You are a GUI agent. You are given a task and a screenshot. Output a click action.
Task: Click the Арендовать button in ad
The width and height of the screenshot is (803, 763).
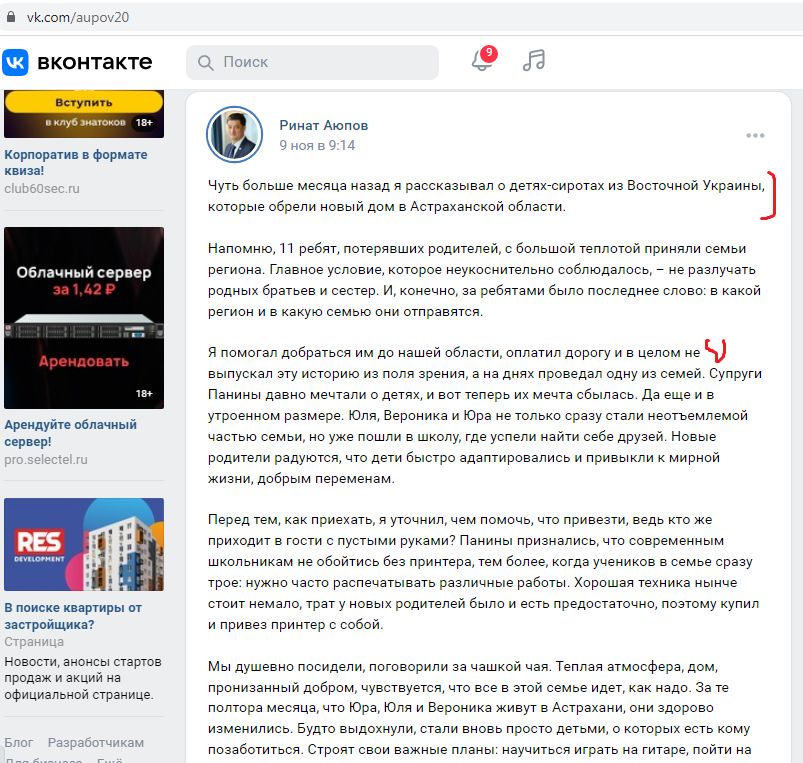[84, 362]
